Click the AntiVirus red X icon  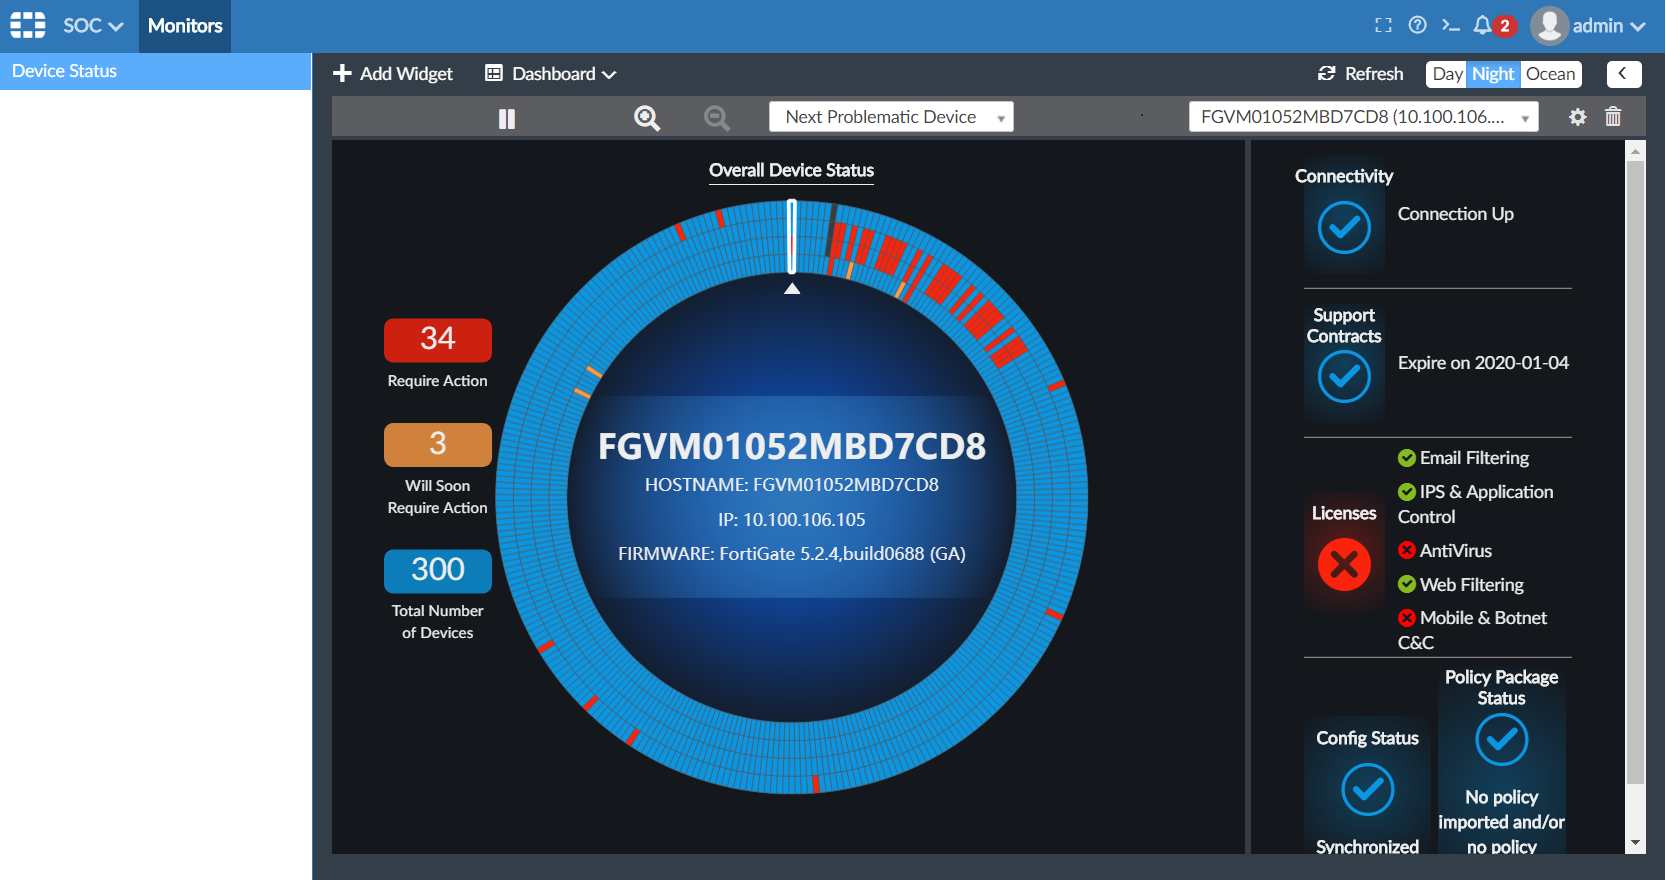[1407, 550]
